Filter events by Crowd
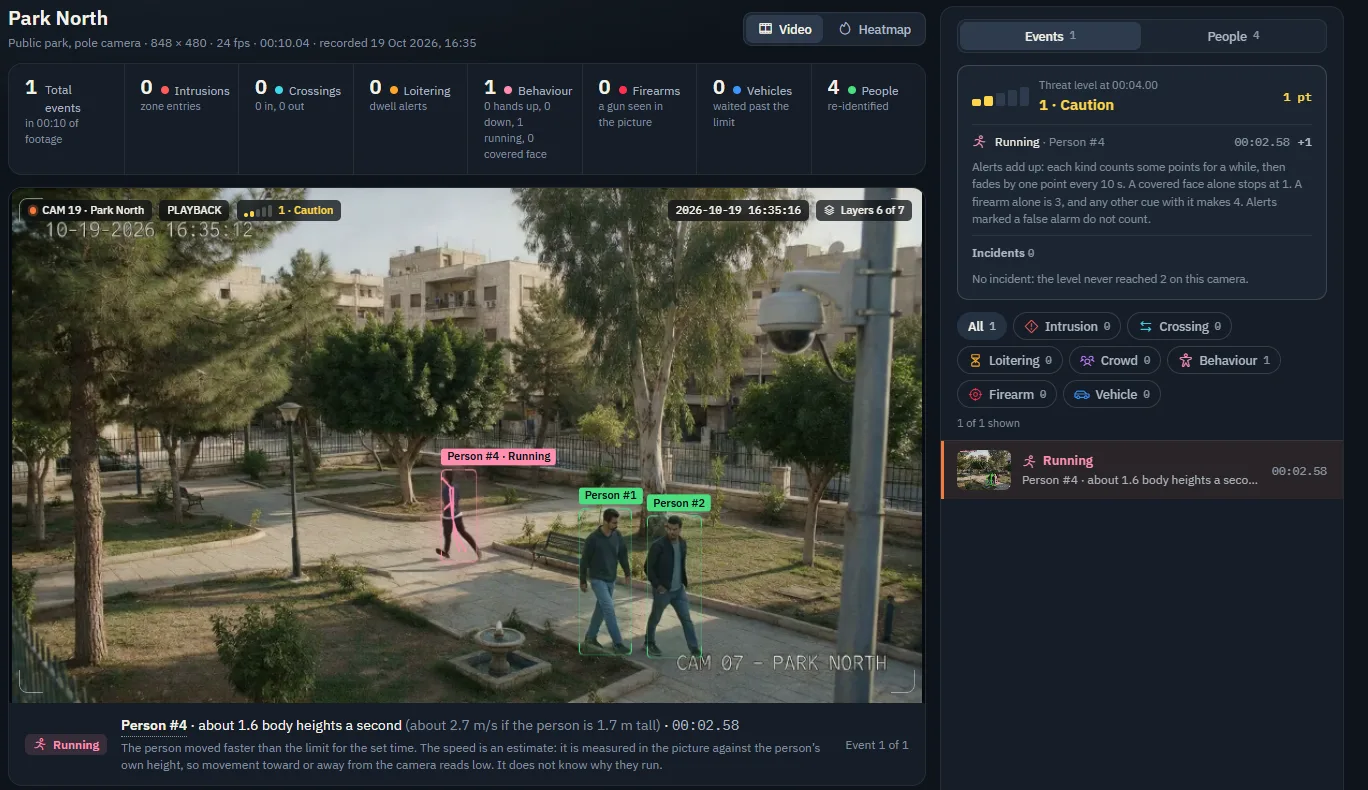The width and height of the screenshot is (1368, 790). (x=1115, y=360)
